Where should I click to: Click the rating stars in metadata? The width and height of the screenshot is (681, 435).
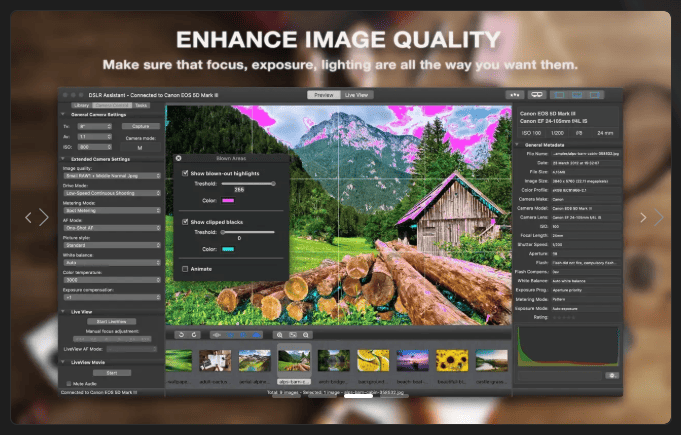563,317
